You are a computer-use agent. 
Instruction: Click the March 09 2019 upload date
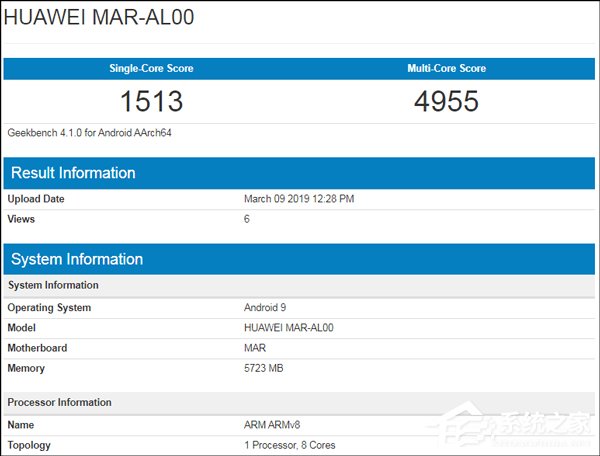299,199
